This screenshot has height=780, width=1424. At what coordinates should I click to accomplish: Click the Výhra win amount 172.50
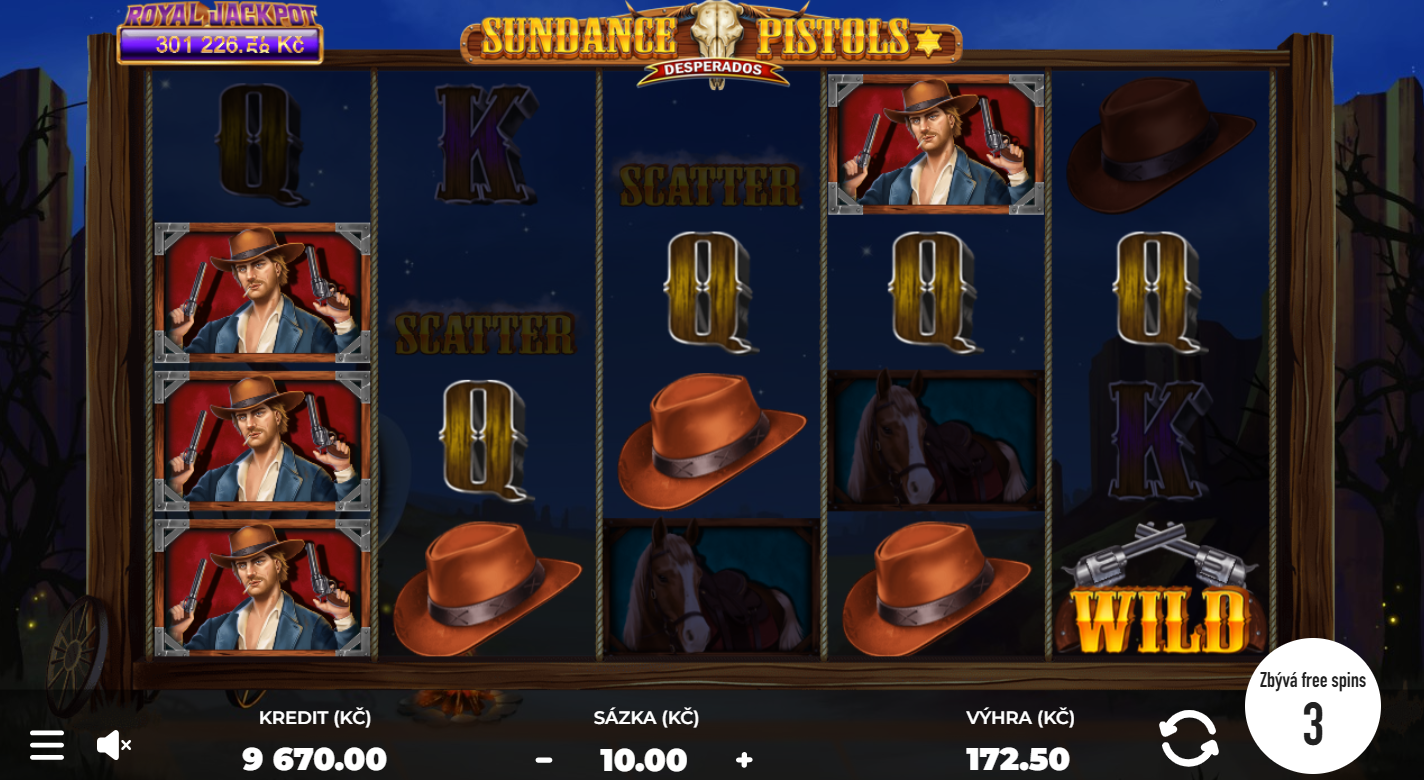click(1019, 760)
